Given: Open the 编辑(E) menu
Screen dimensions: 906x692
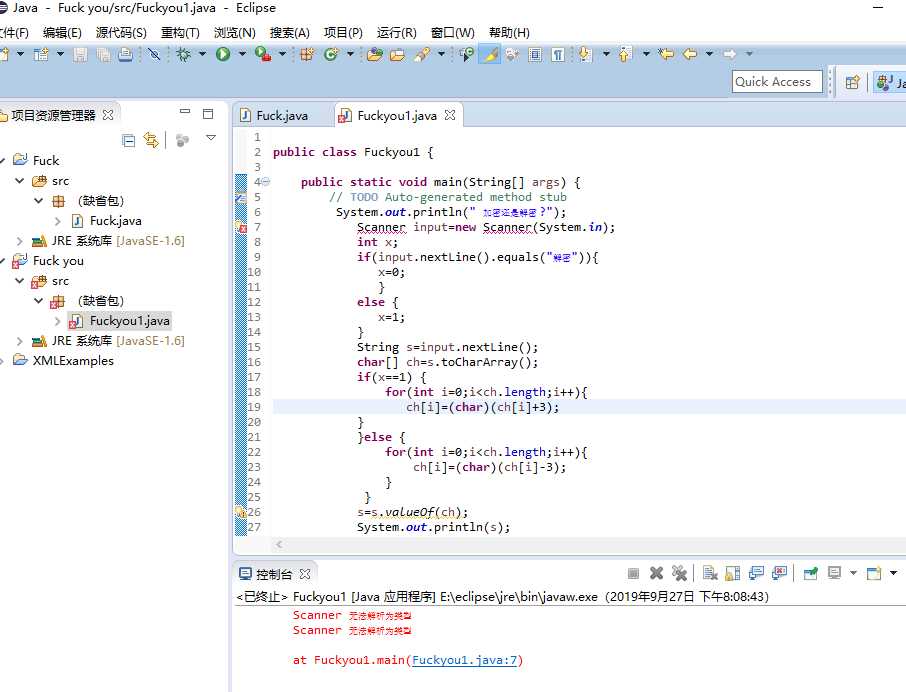Looking at the screenshot, I should point(62,33).
